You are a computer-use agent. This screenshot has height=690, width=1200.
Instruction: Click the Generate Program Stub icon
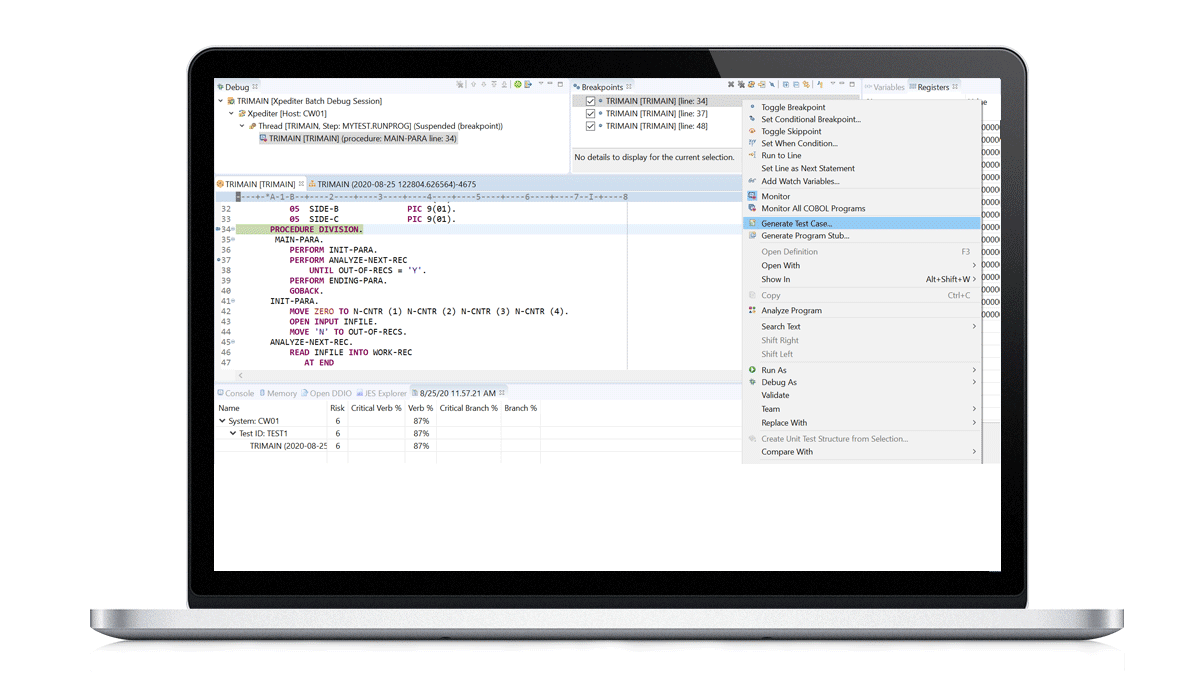(752, 236)
